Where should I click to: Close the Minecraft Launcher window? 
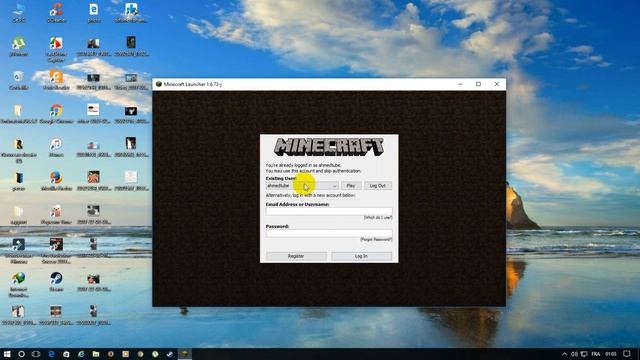point(497,84)
